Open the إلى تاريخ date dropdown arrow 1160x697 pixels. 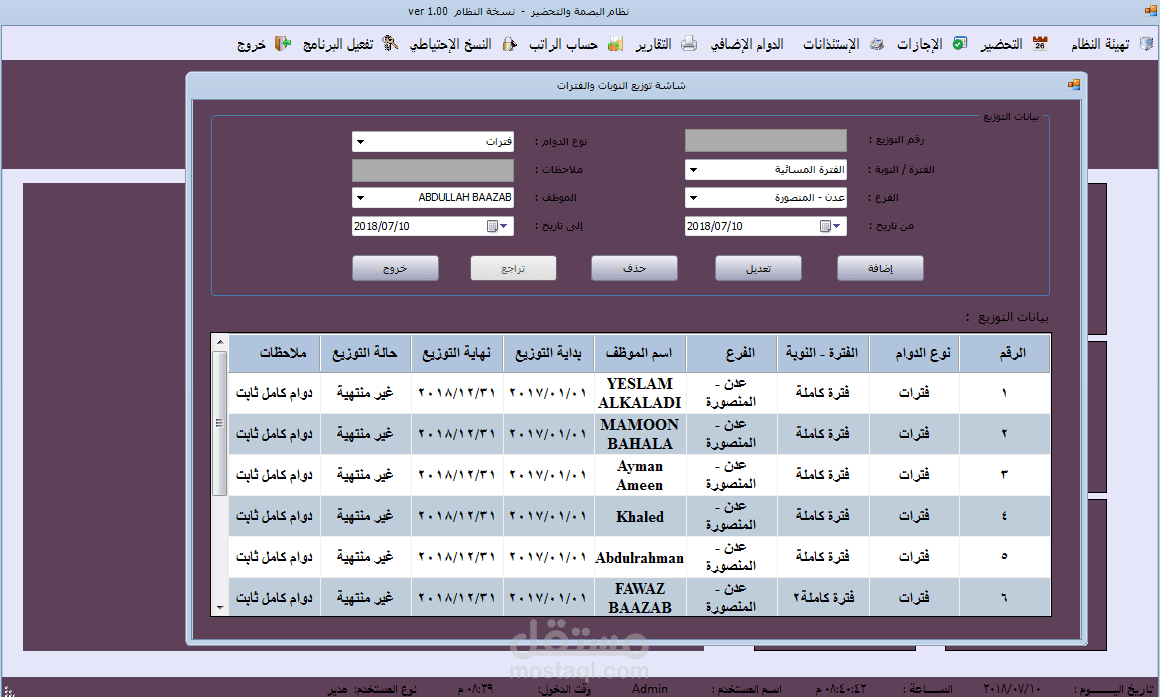(x=504, y=226)
